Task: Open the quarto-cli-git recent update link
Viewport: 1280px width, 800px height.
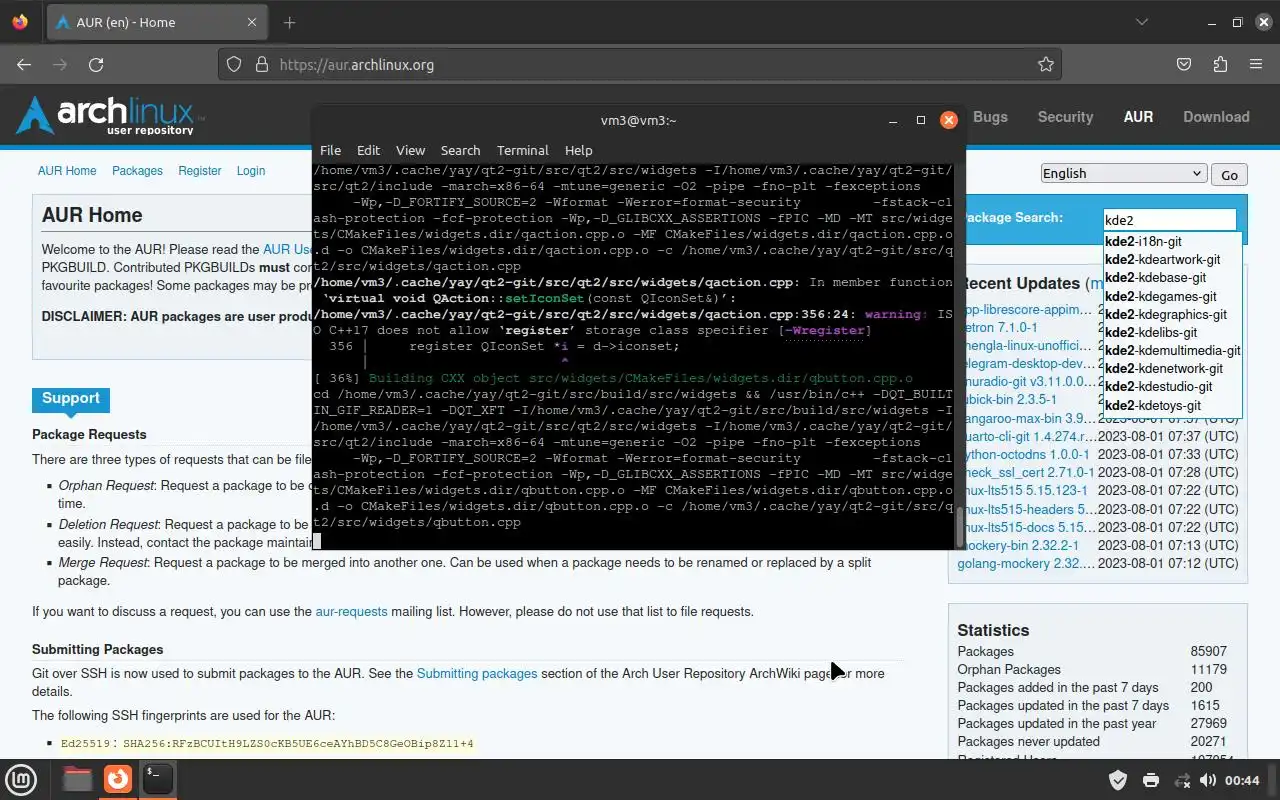Action: tap(1026, 436)
